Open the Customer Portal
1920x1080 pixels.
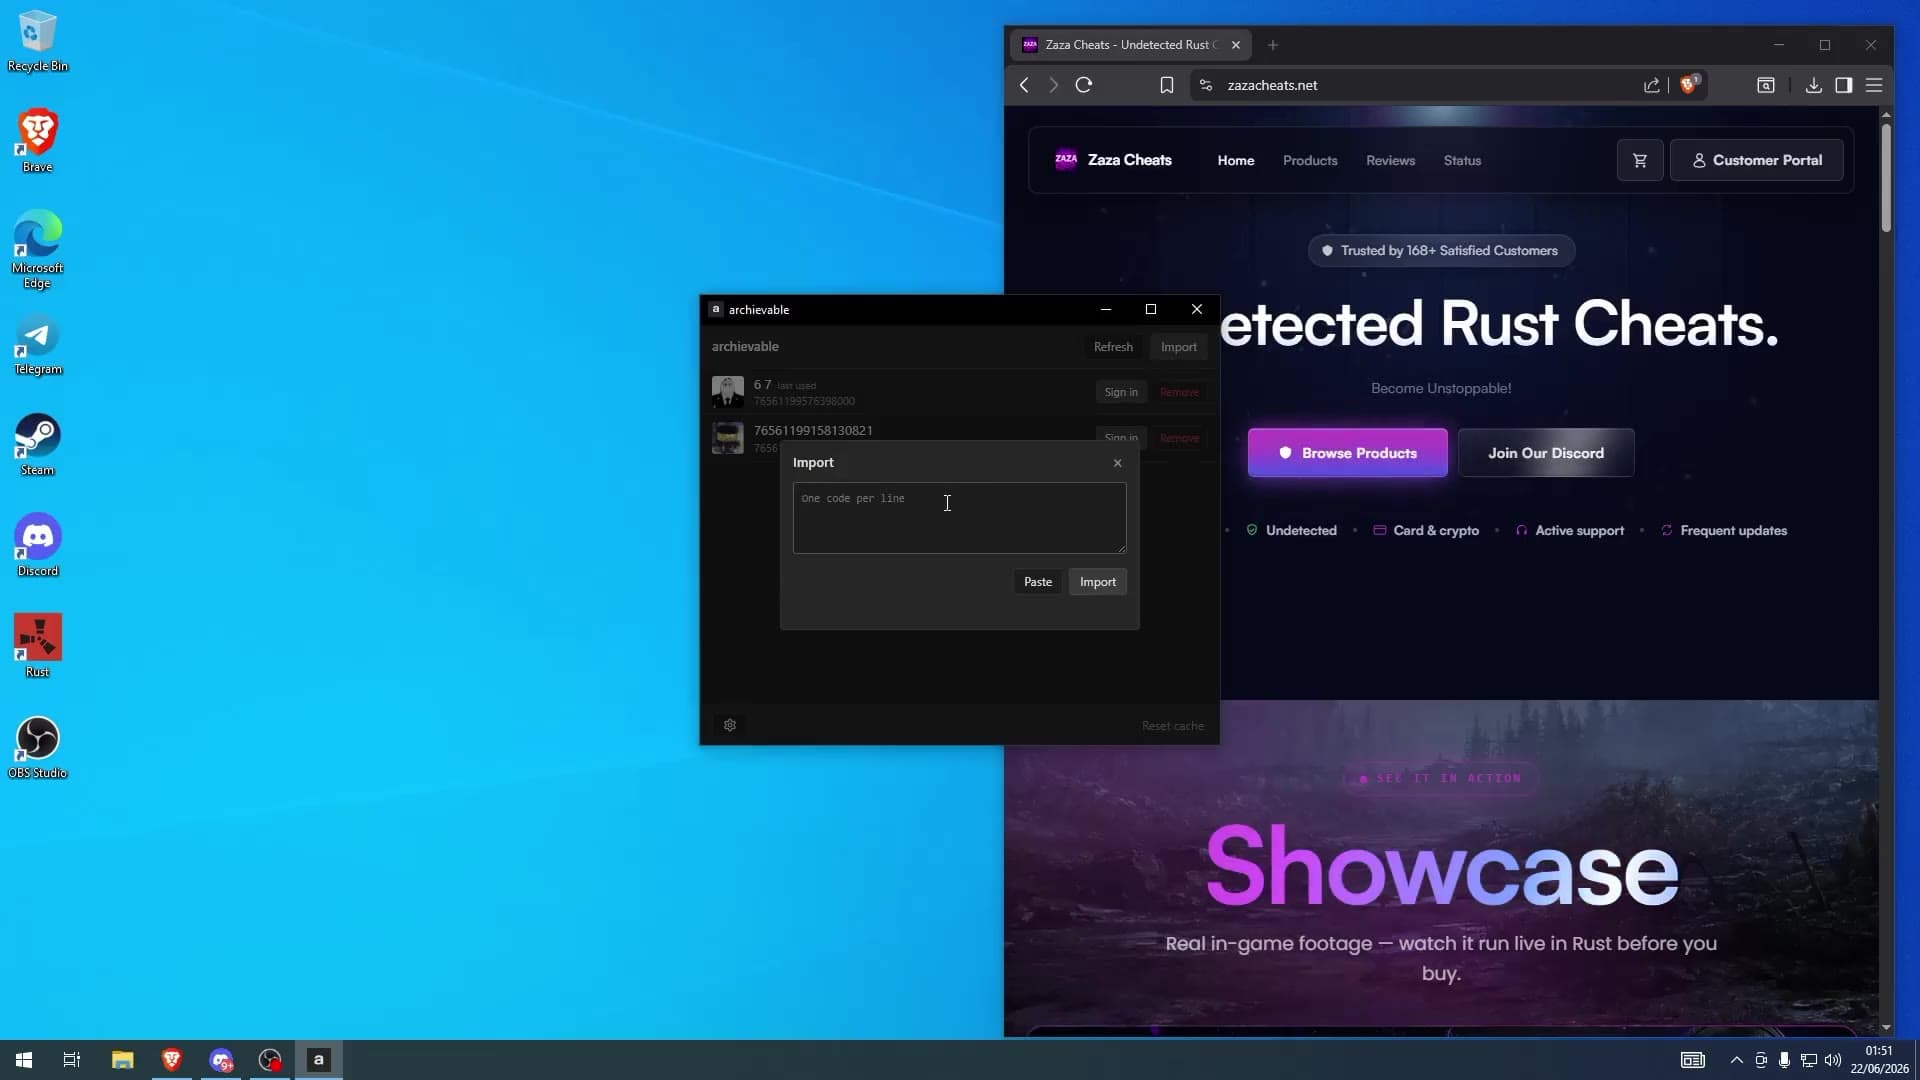pyautogui.click(x=1757, y=160)
